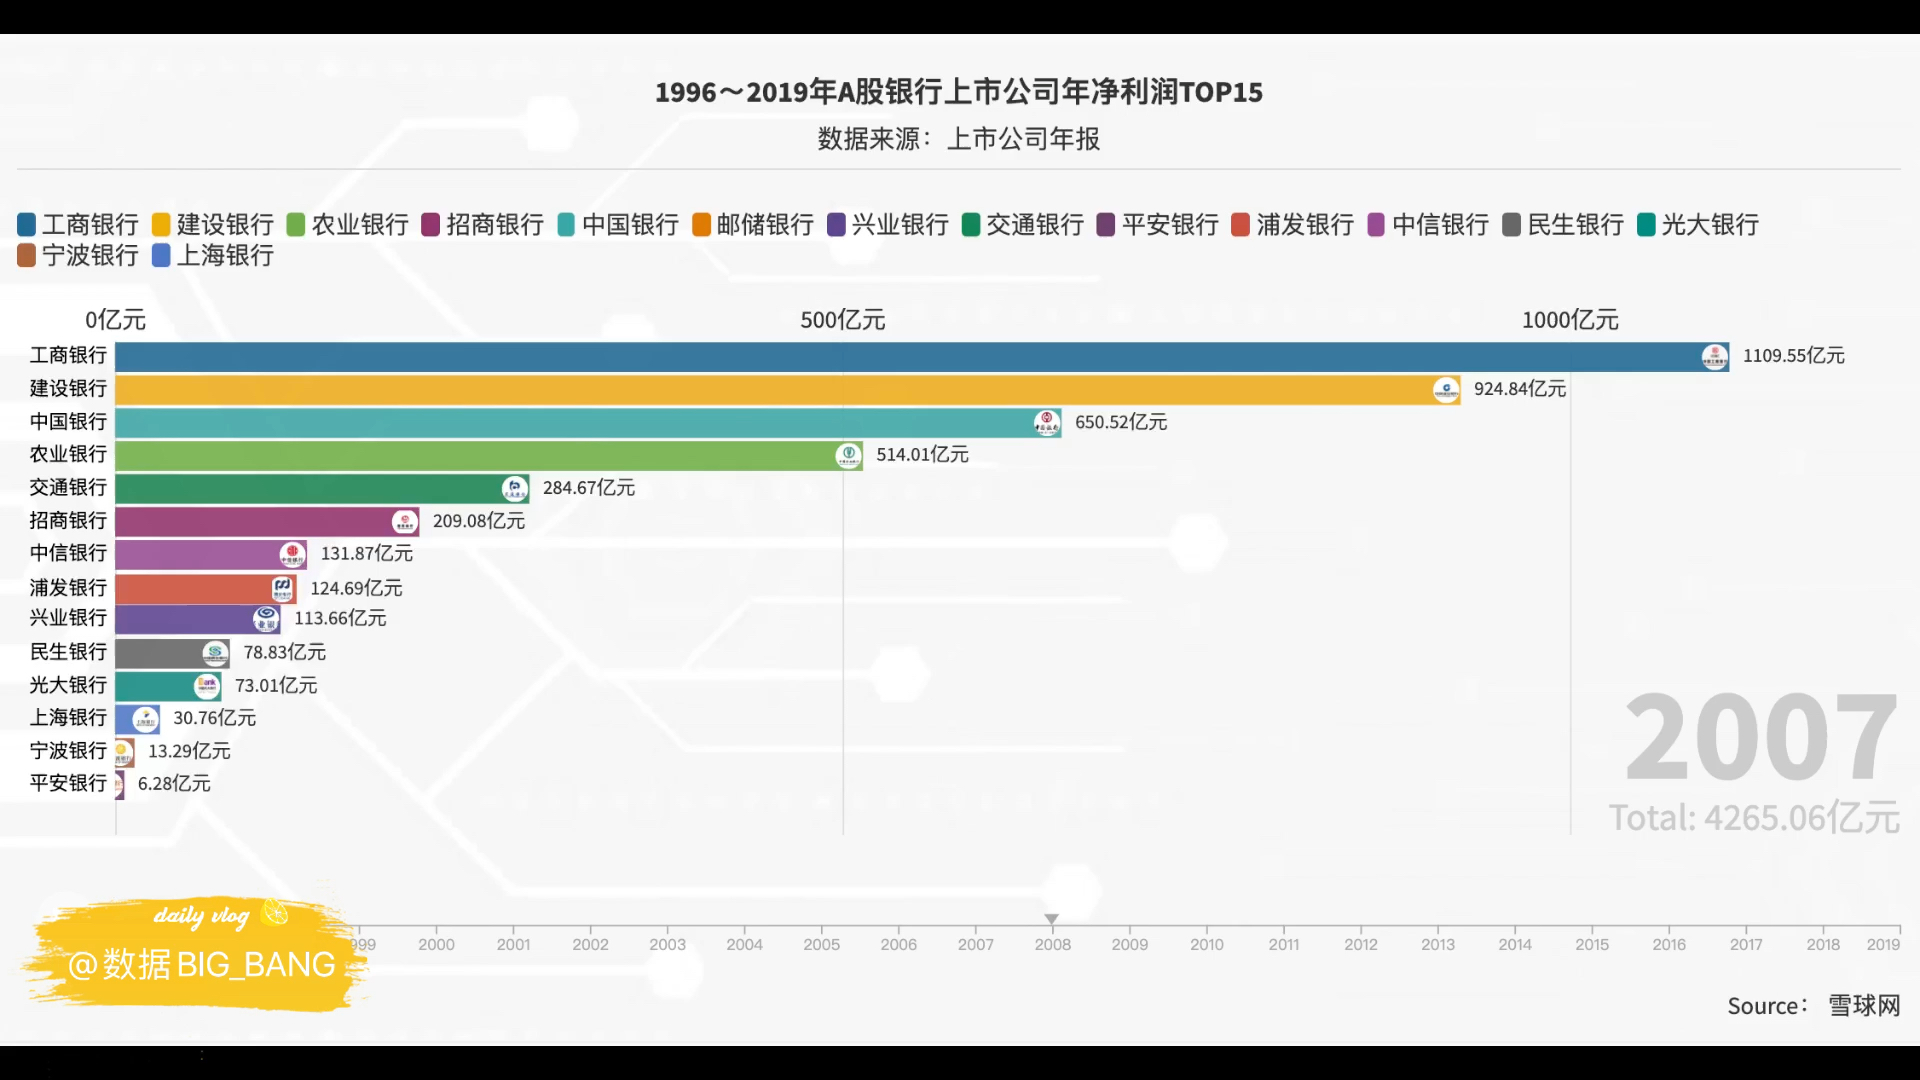Click the 209.08亿元 value label
This screenshot has width=1920, height=1080.
479,521
